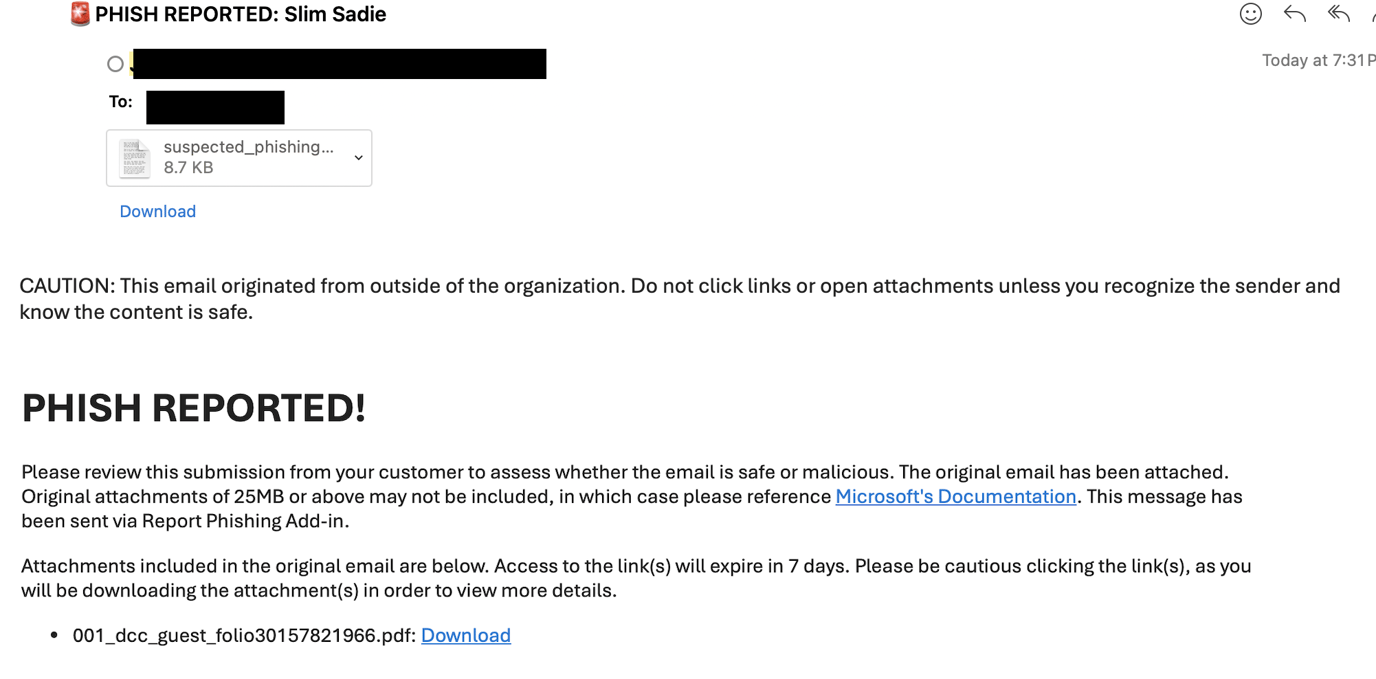Screen dimensions: 1376x679
Task: Select the circular sender selection radio
Action: [115, 63]
